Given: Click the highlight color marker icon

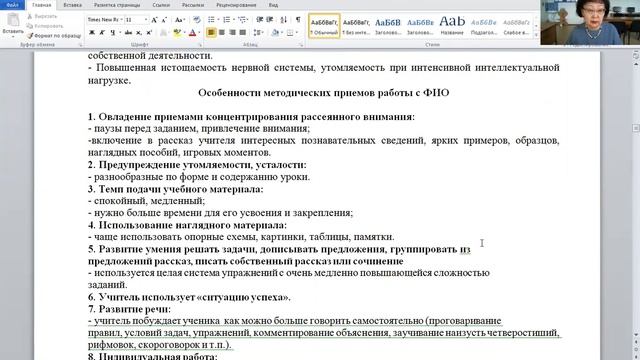Looking at the screenshot, I should (177, 33).
